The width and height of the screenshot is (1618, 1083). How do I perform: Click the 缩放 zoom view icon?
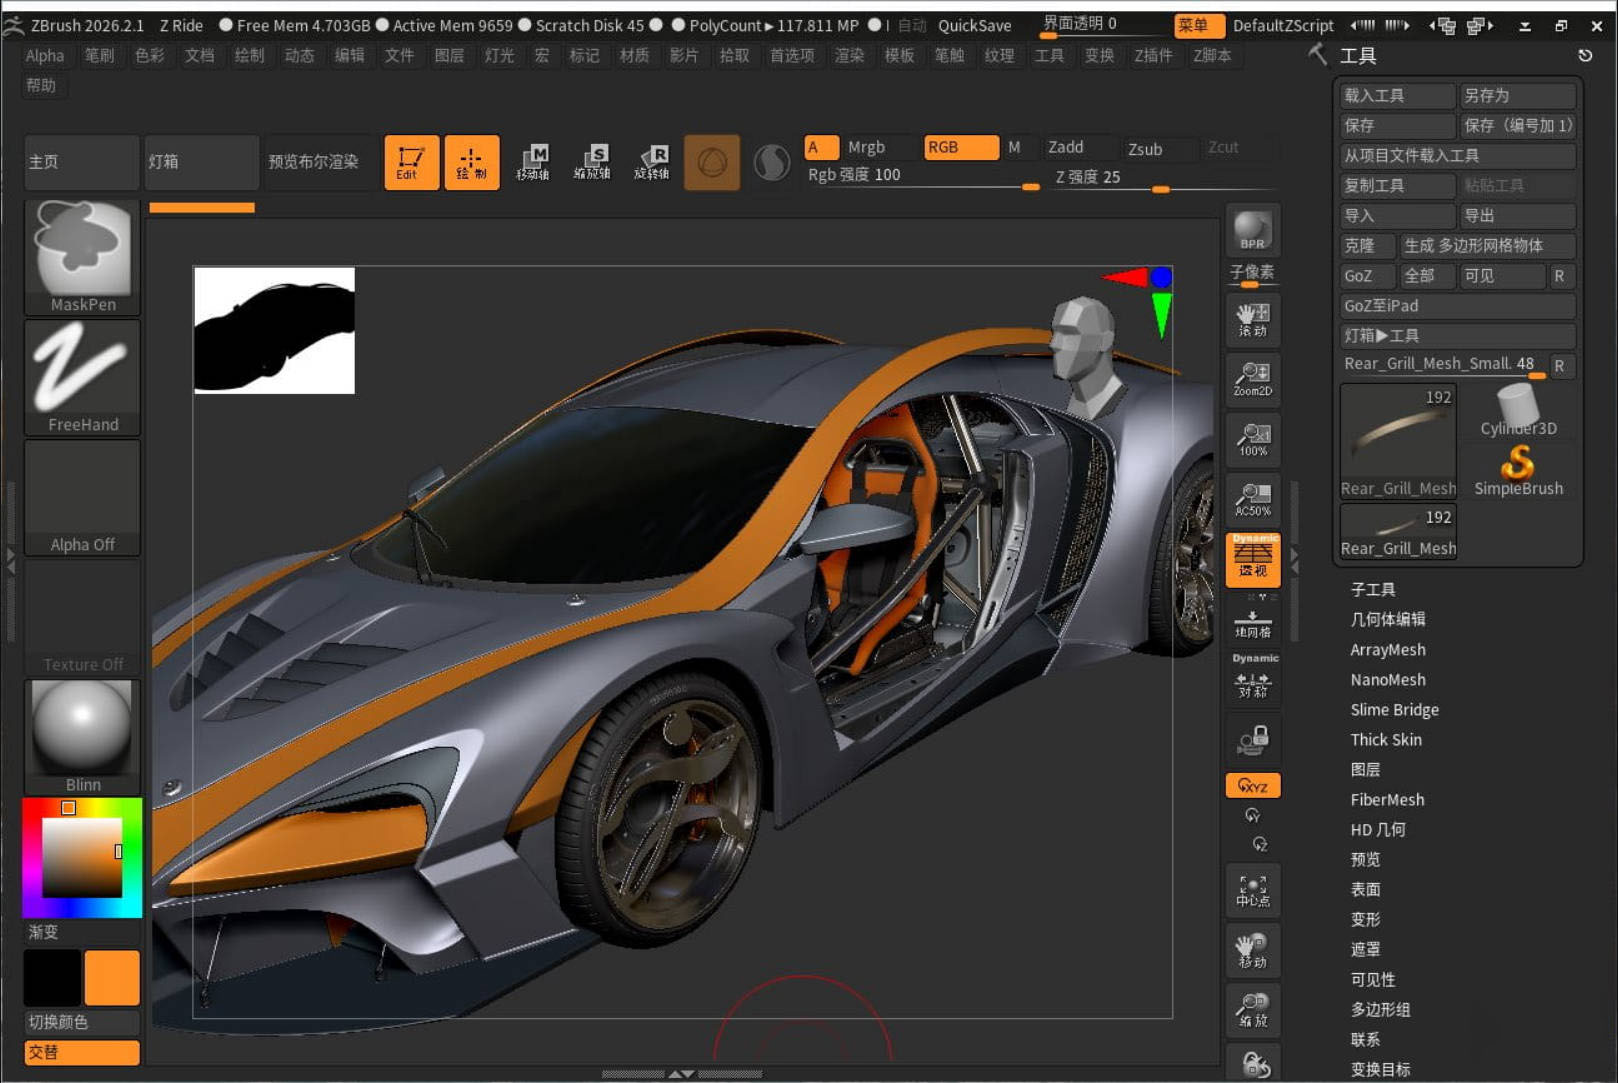(1252, 1011)
